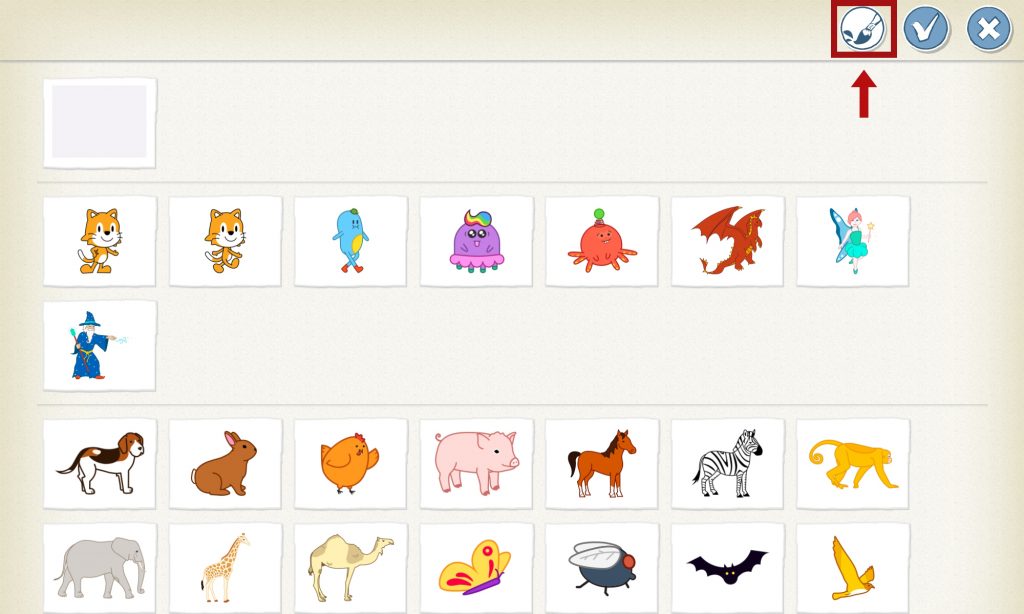
Task: Open the paint editor brush icon
Action: [863, 29]
